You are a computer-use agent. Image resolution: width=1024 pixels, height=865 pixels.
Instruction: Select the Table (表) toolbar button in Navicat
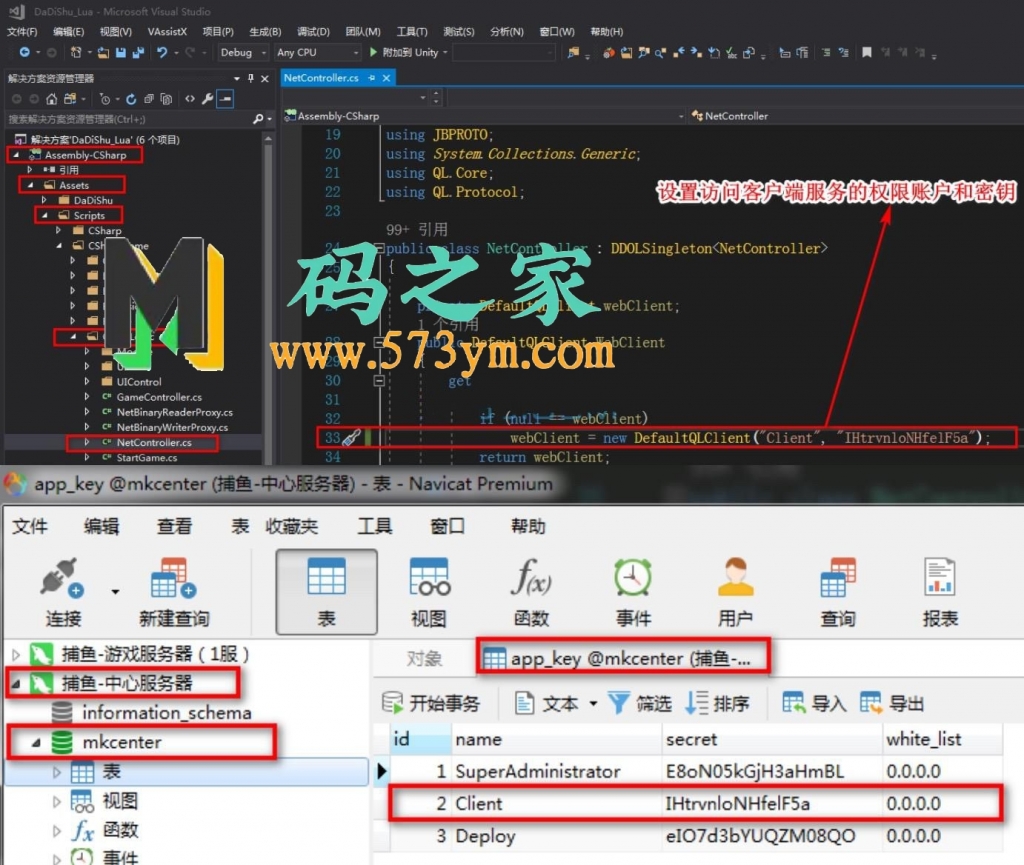[327, 592]
